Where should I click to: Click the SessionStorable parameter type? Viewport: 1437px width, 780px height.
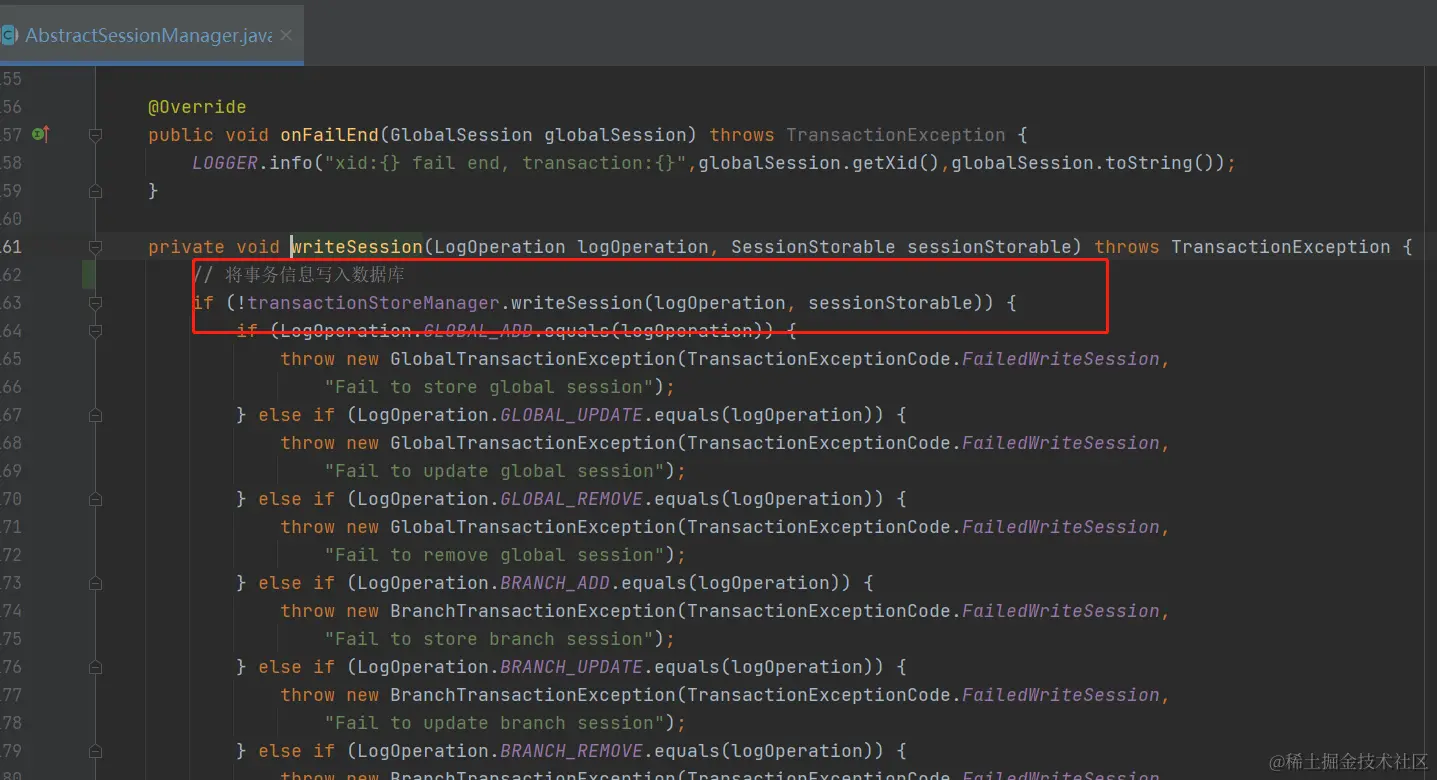[x=813, y=247]
